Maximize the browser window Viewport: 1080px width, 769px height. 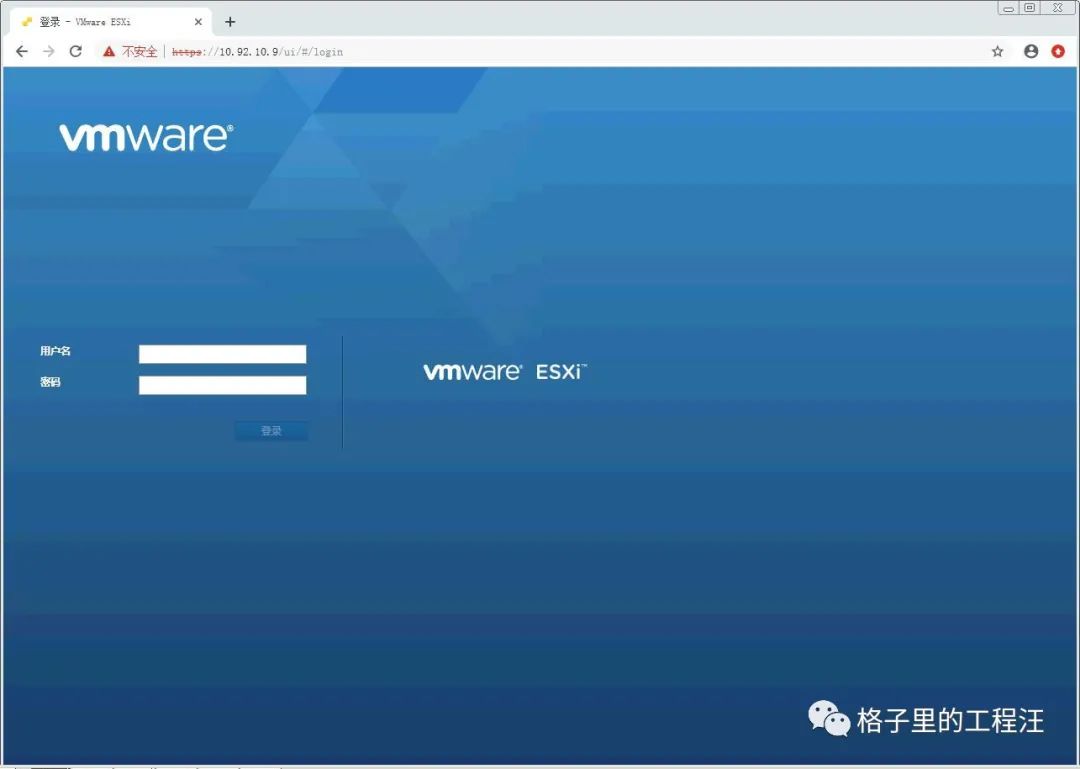pos(1030,8)
